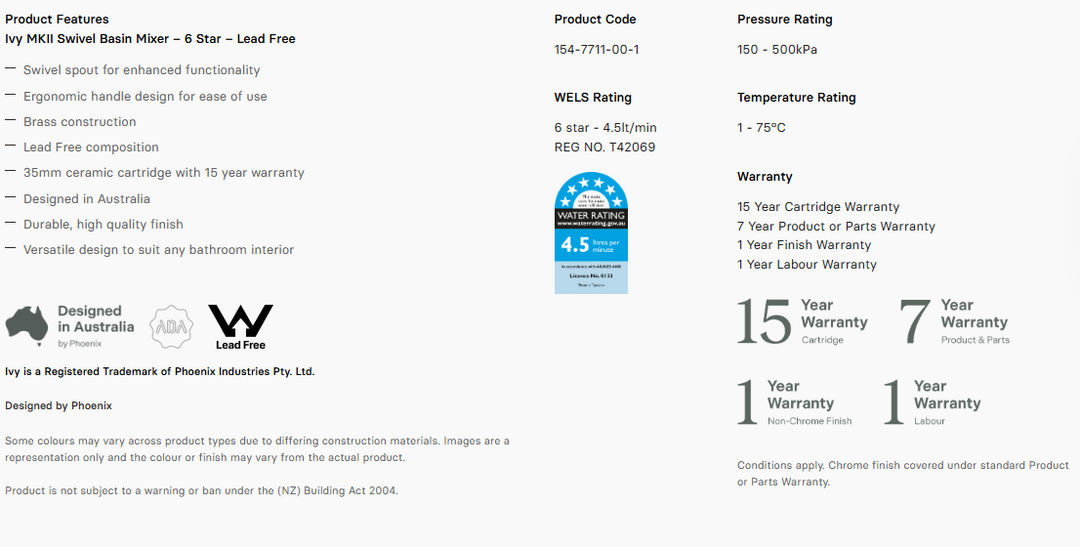Click the Ivy MKII Swivel Basin Mixer title
The width and height of the screenshot is (1080, 547).
pos(150,39)
